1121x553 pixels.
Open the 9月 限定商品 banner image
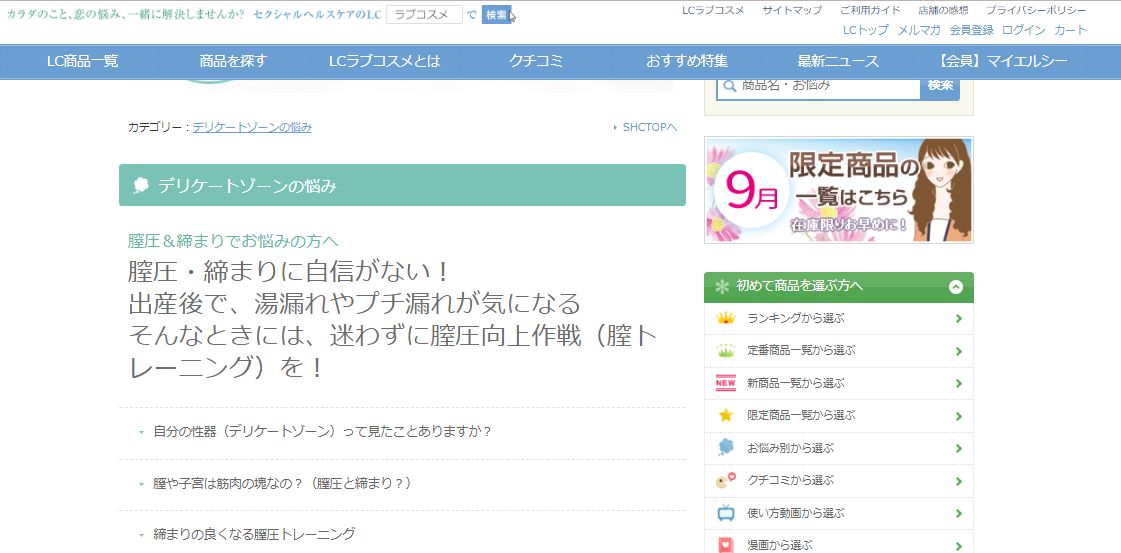(838, 190)
